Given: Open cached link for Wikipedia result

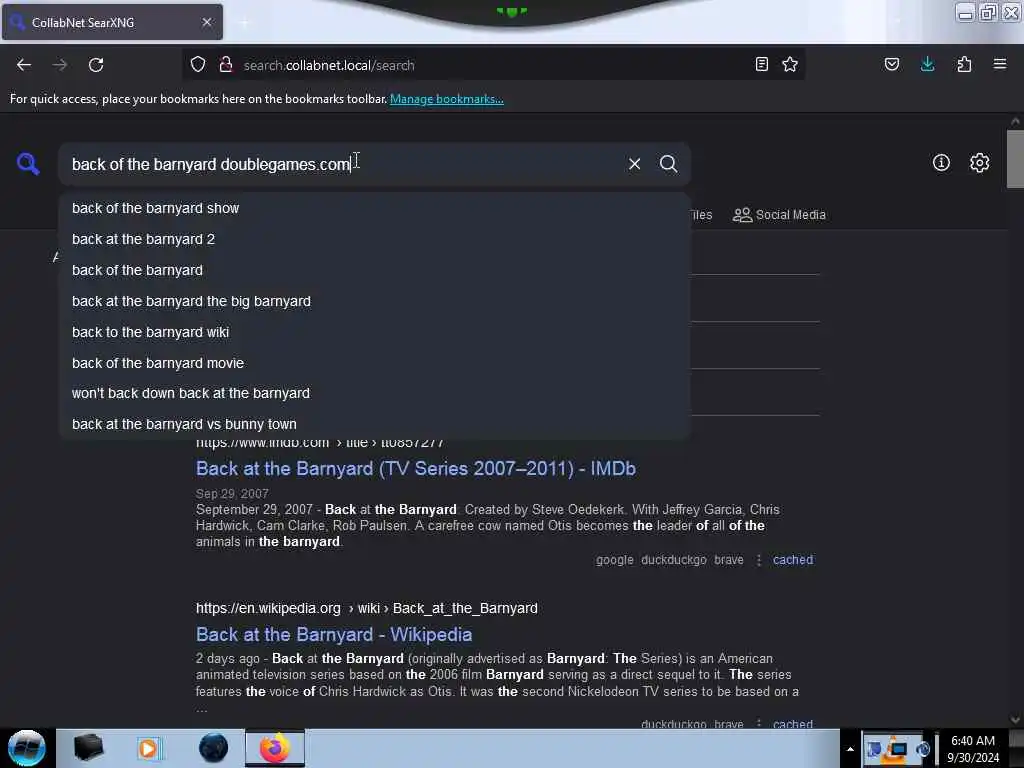Looking at the screenshot, I should [793, 724].
